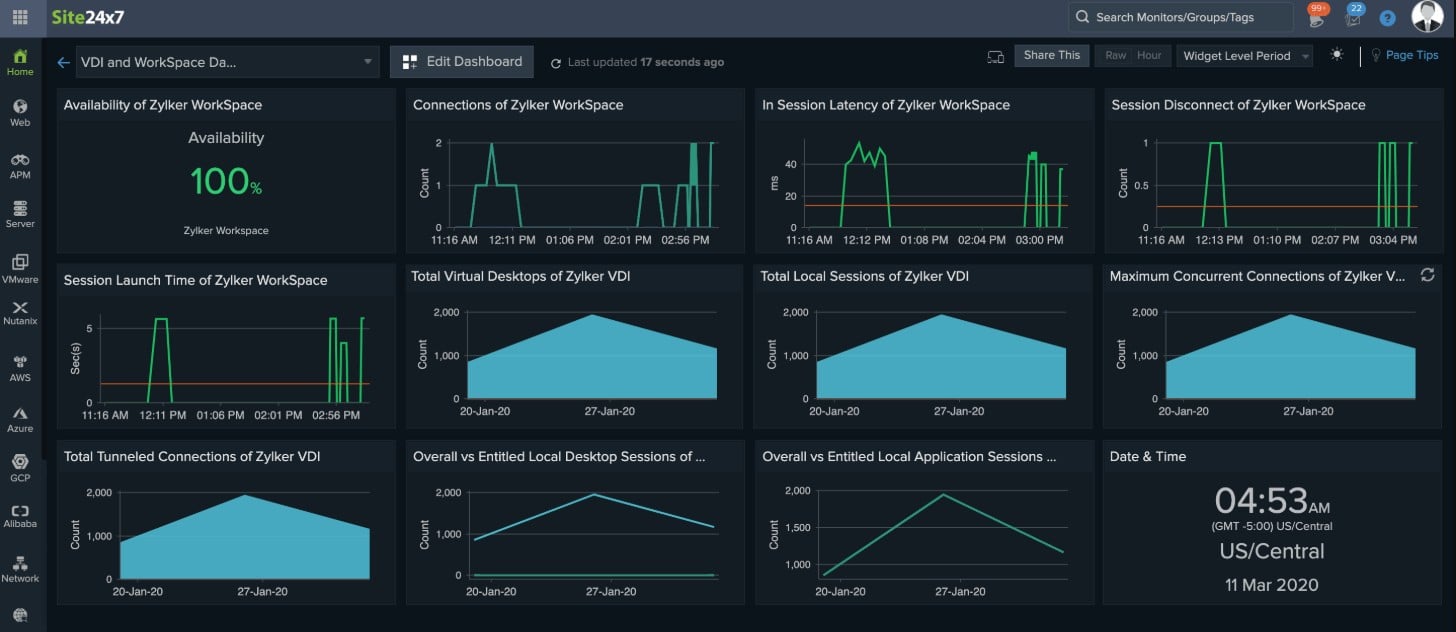Open the Widget Level Period dropdown
The image size is (1456, 632).
click(x=1244, y=56)
